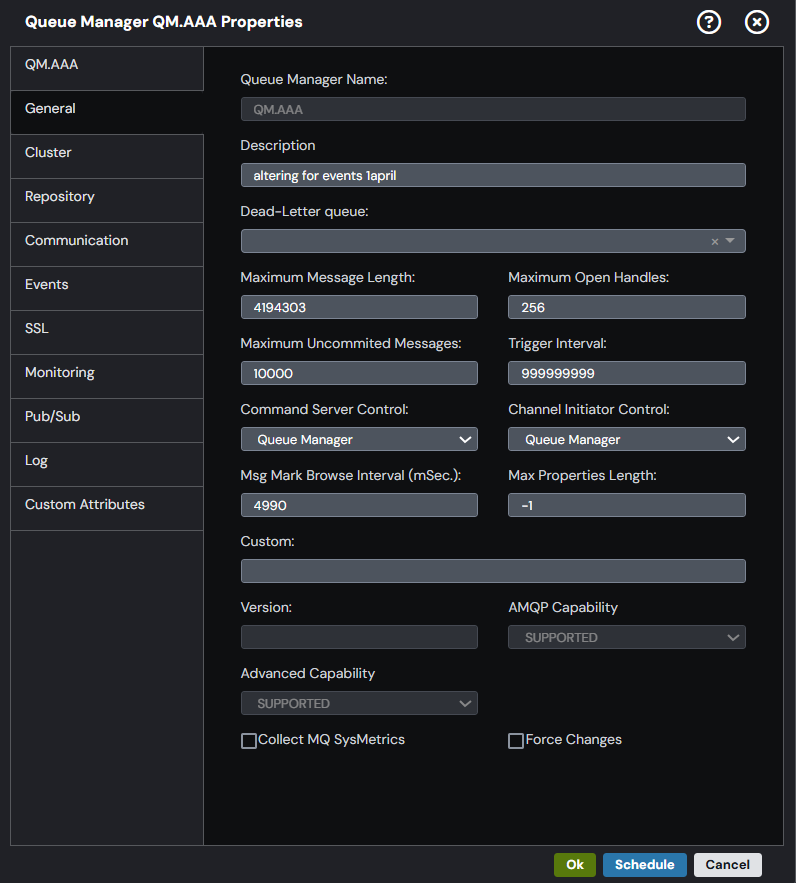This screenshot has height=883, width=796.
Task: Click the Maximum Open Handles field
Action: [x=627, y=307]
